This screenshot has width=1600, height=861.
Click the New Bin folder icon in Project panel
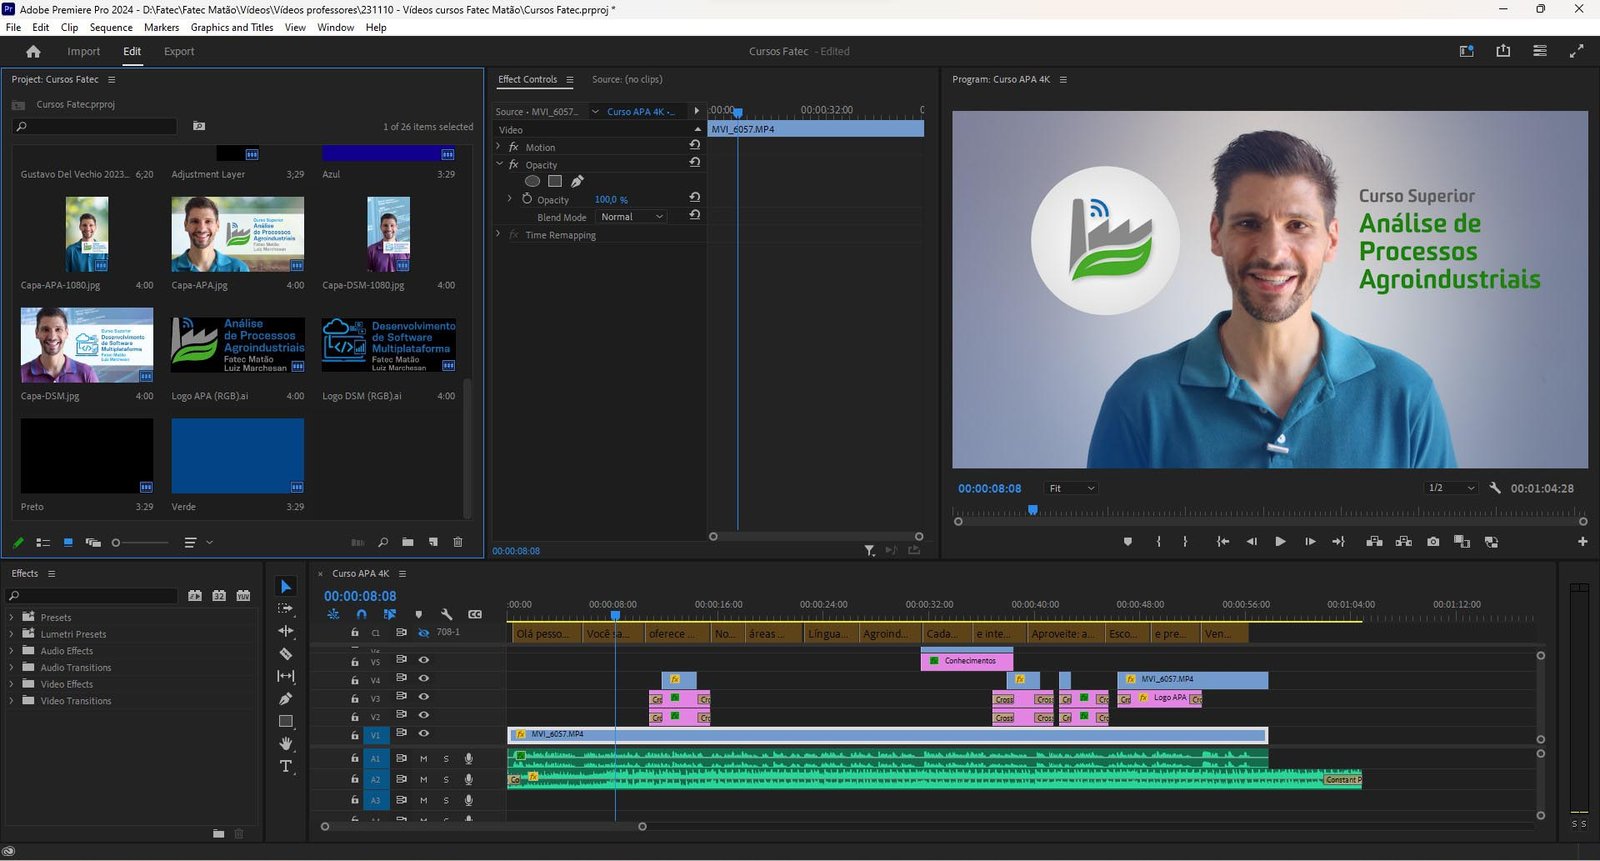pos(408,542)
